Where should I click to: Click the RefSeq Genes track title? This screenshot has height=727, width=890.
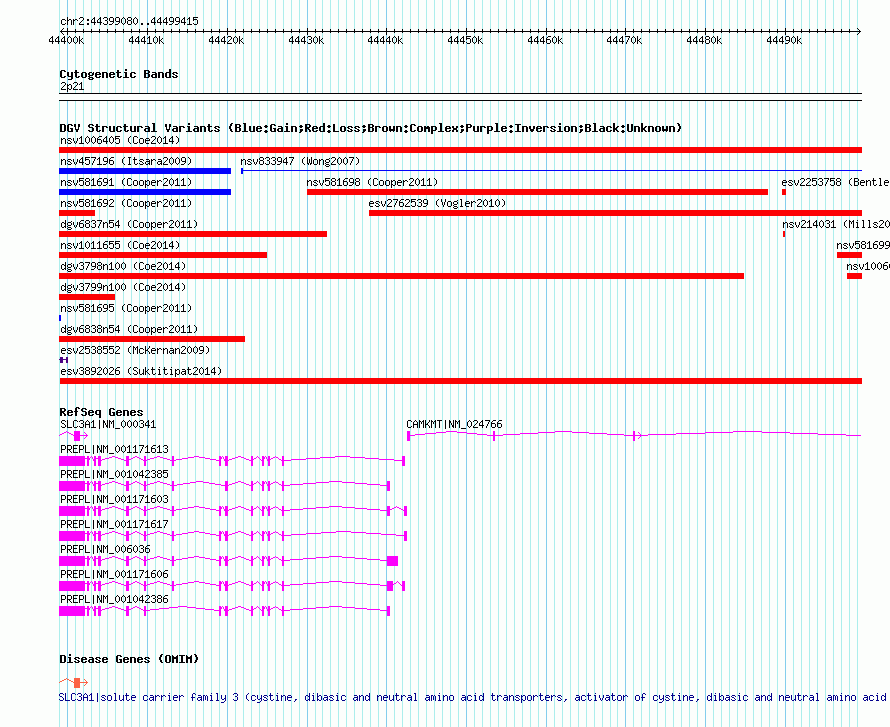pyautogui.click(x=101, y=412)
